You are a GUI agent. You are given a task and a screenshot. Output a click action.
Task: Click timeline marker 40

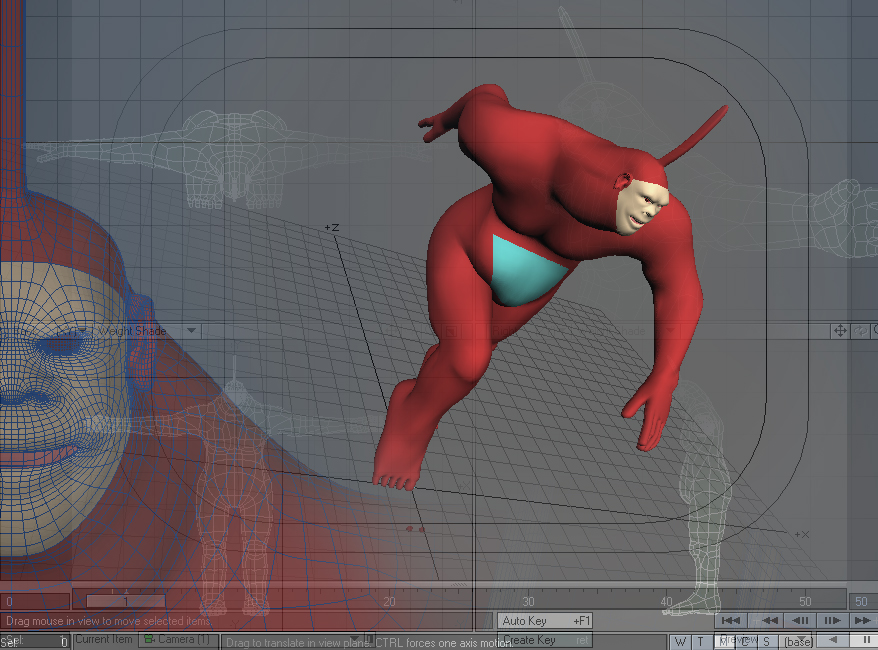(666, 601)
